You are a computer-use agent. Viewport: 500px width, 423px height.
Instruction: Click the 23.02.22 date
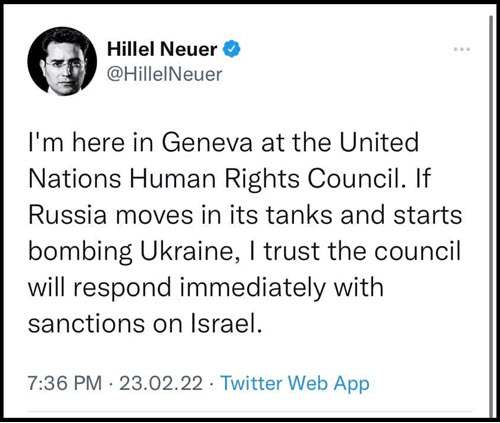coord(161,383)
